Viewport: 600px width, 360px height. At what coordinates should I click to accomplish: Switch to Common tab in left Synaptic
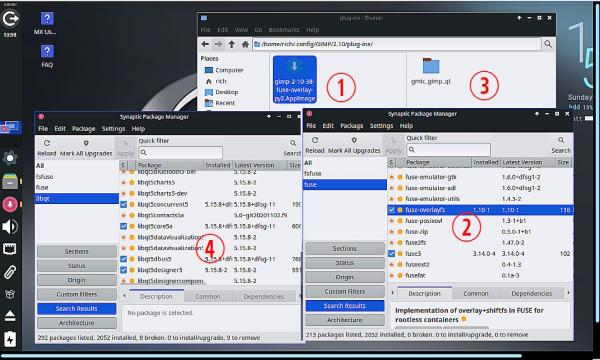click(208, 296)
